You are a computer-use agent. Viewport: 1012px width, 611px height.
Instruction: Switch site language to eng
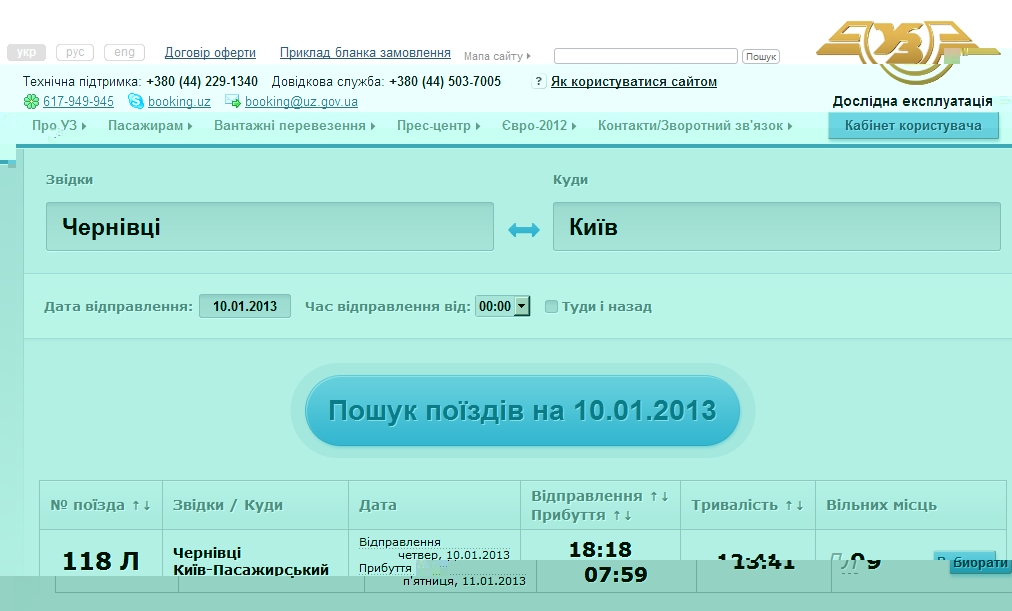pyautogui.click(x=124, y=53)
